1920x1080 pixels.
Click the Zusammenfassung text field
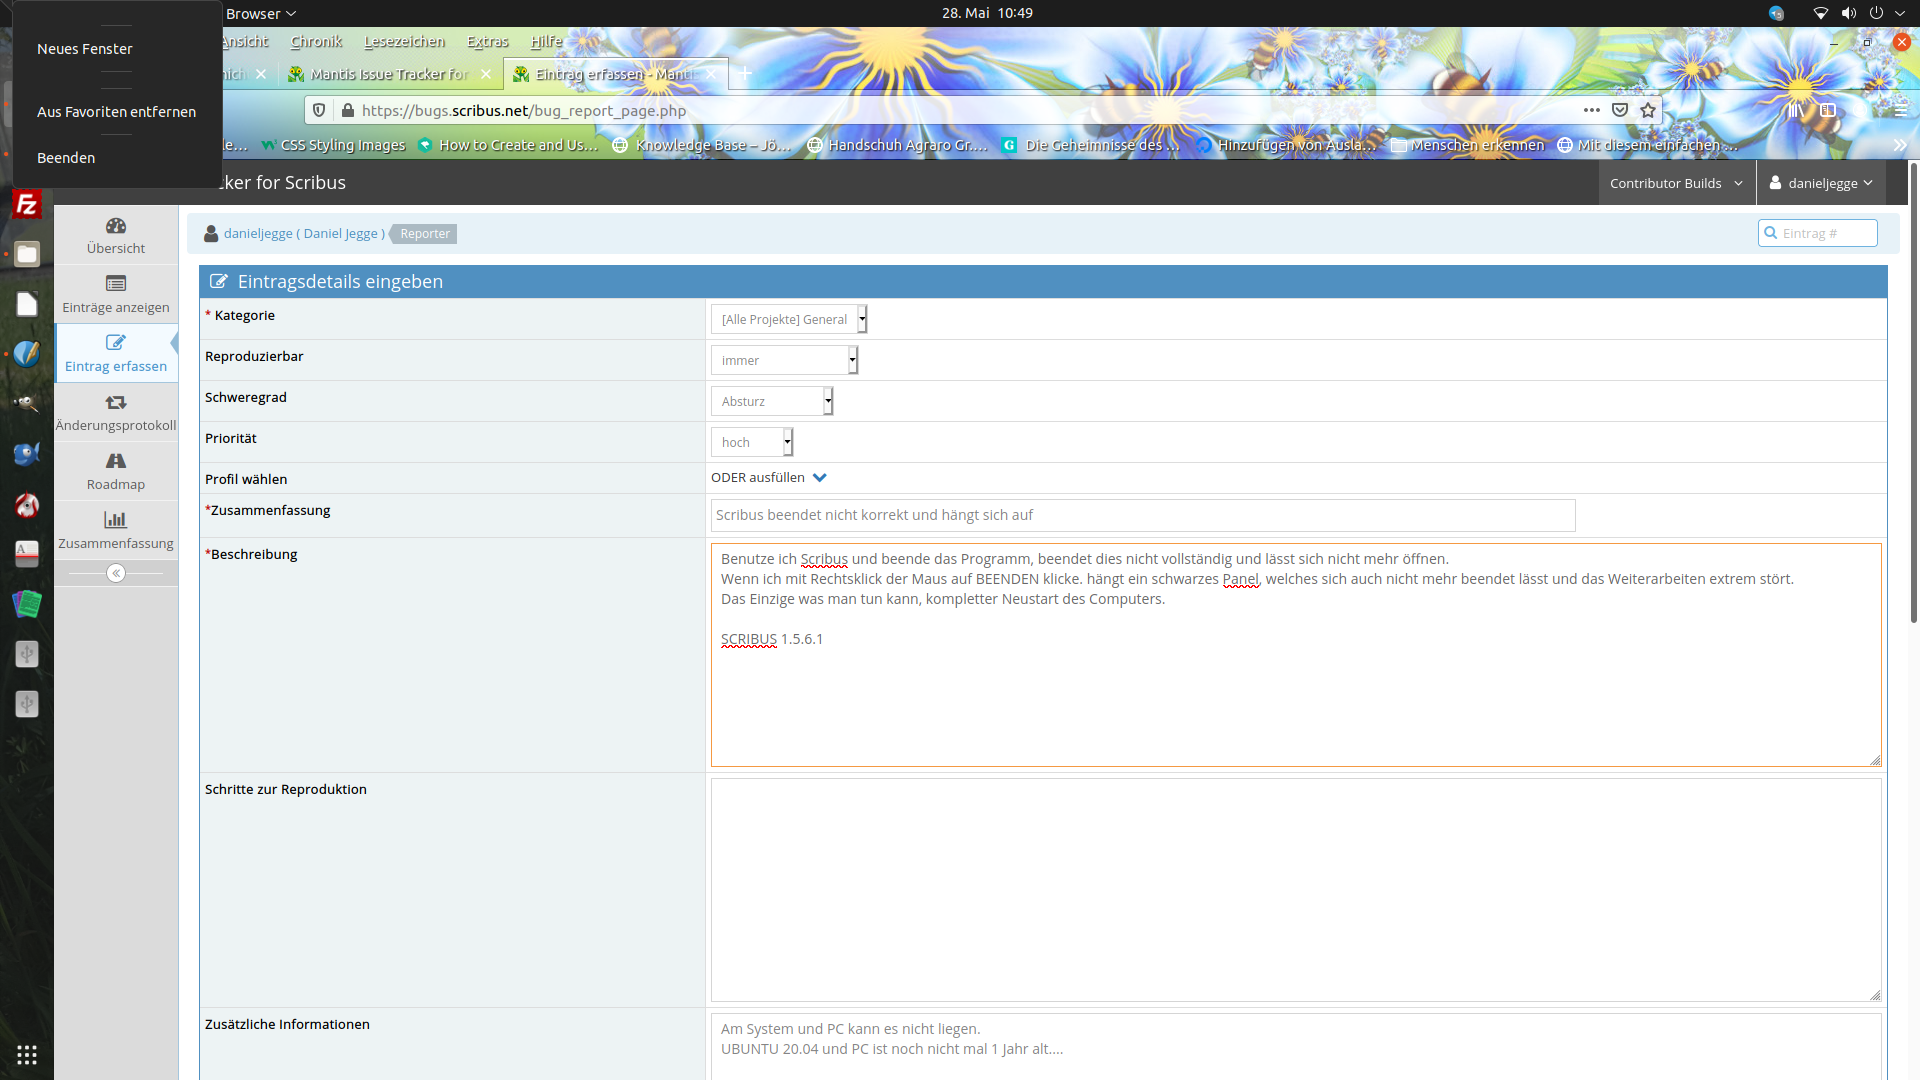click(x=1142, y=515)
